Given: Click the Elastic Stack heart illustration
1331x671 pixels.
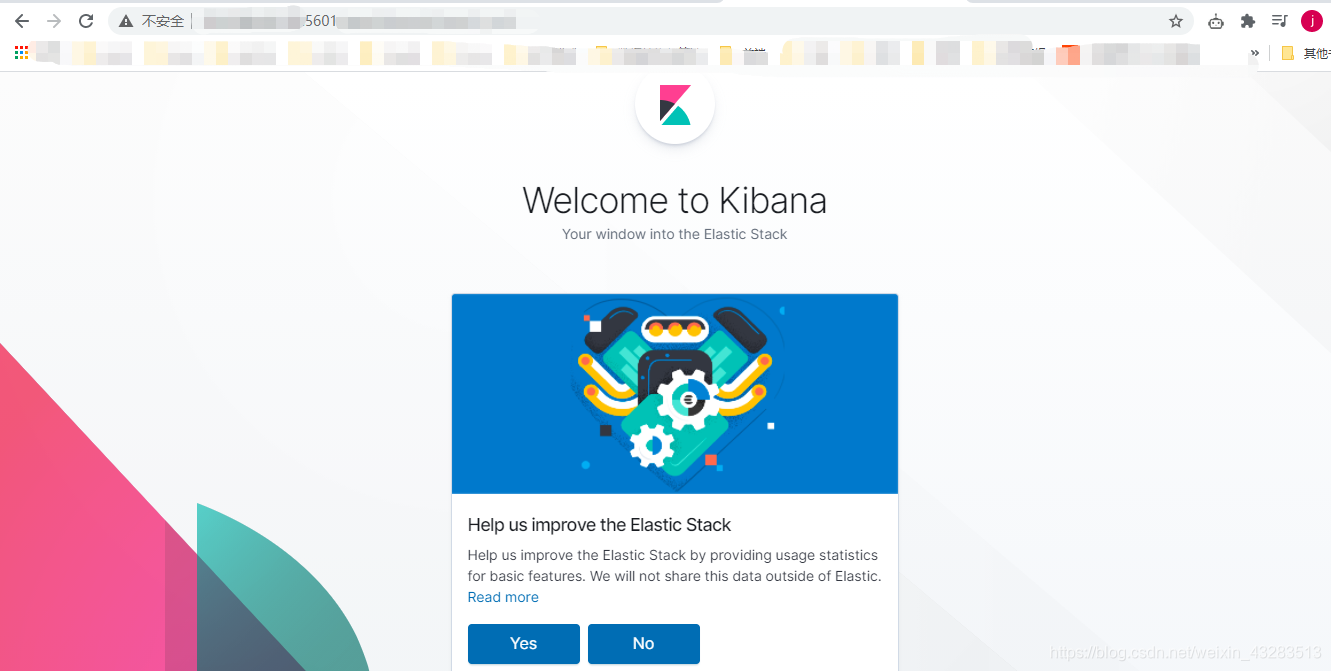Looking at the screenshot, I should 675,394.
